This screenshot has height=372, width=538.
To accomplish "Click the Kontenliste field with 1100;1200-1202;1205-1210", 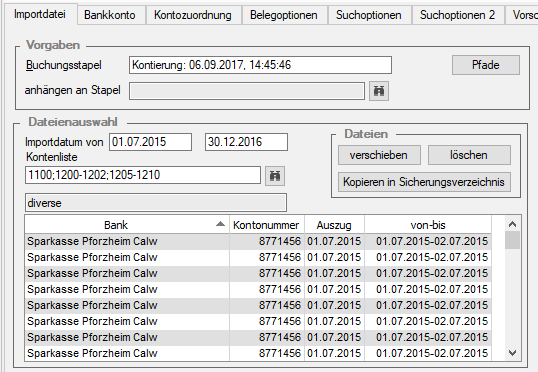I will coord(143,175).
